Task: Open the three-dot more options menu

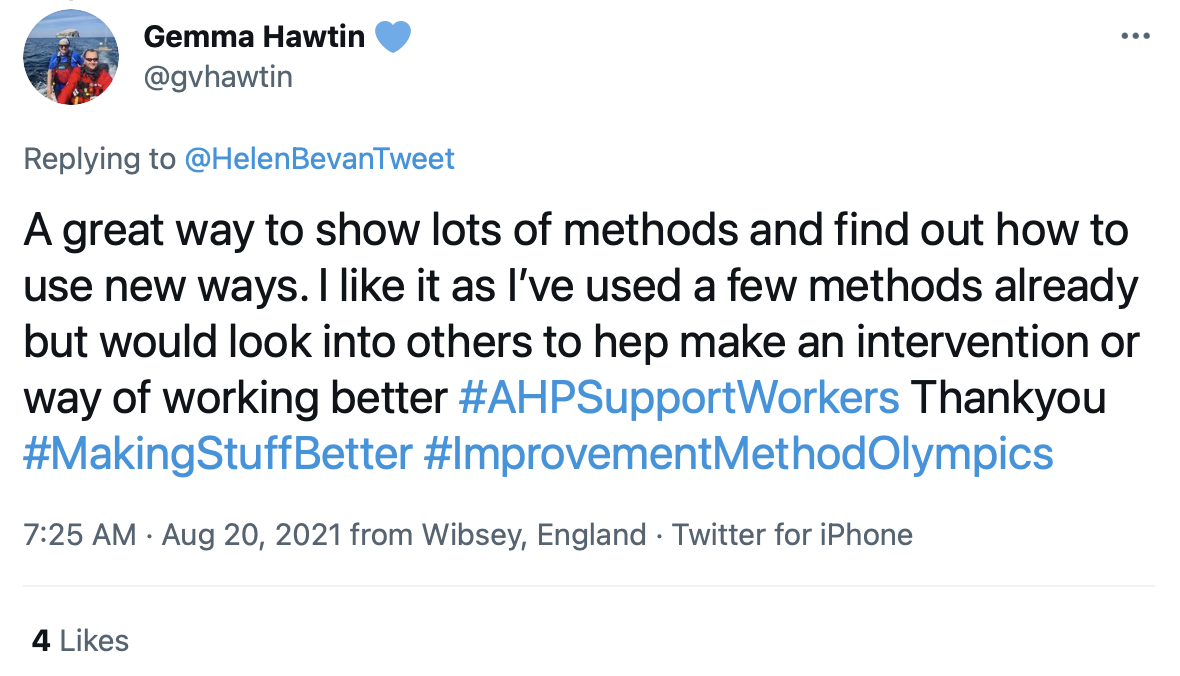Action: 1136,36
